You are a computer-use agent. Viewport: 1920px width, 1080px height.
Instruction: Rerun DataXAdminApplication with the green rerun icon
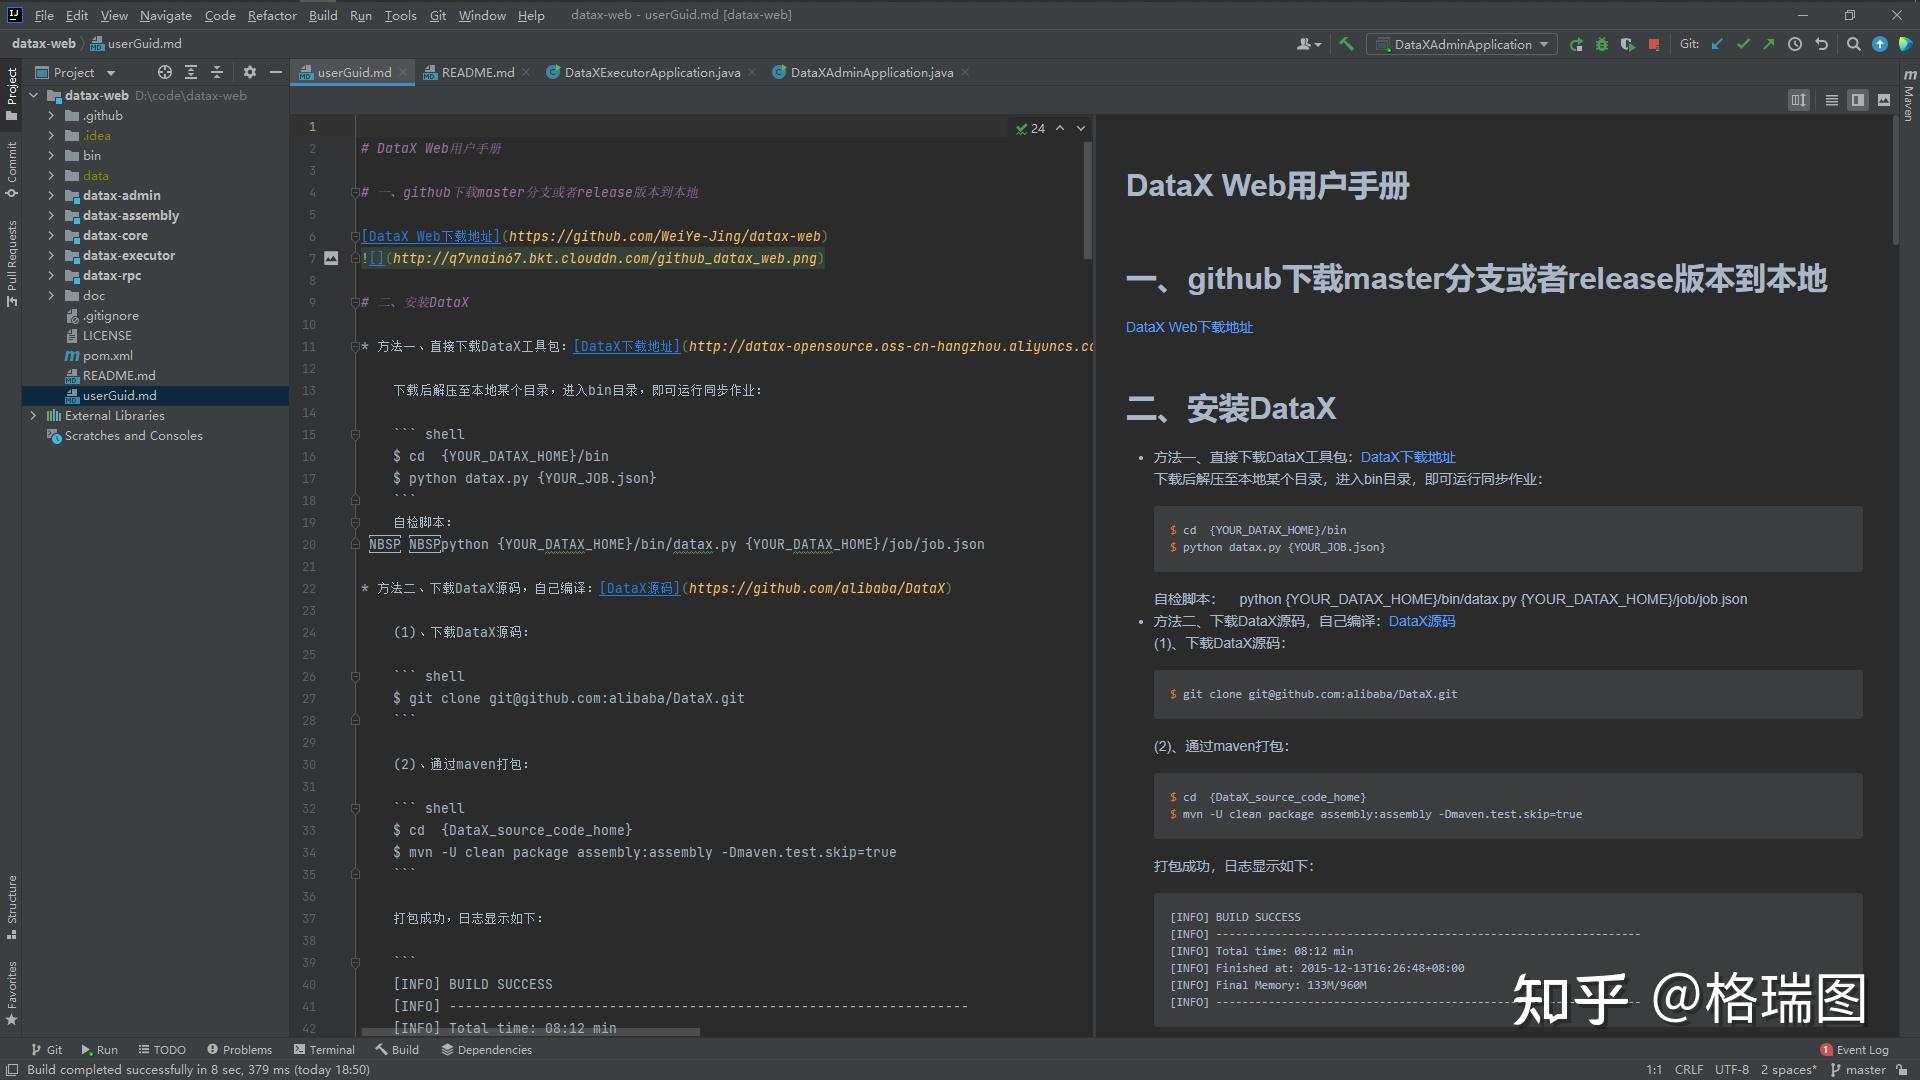pos(1576,44)
